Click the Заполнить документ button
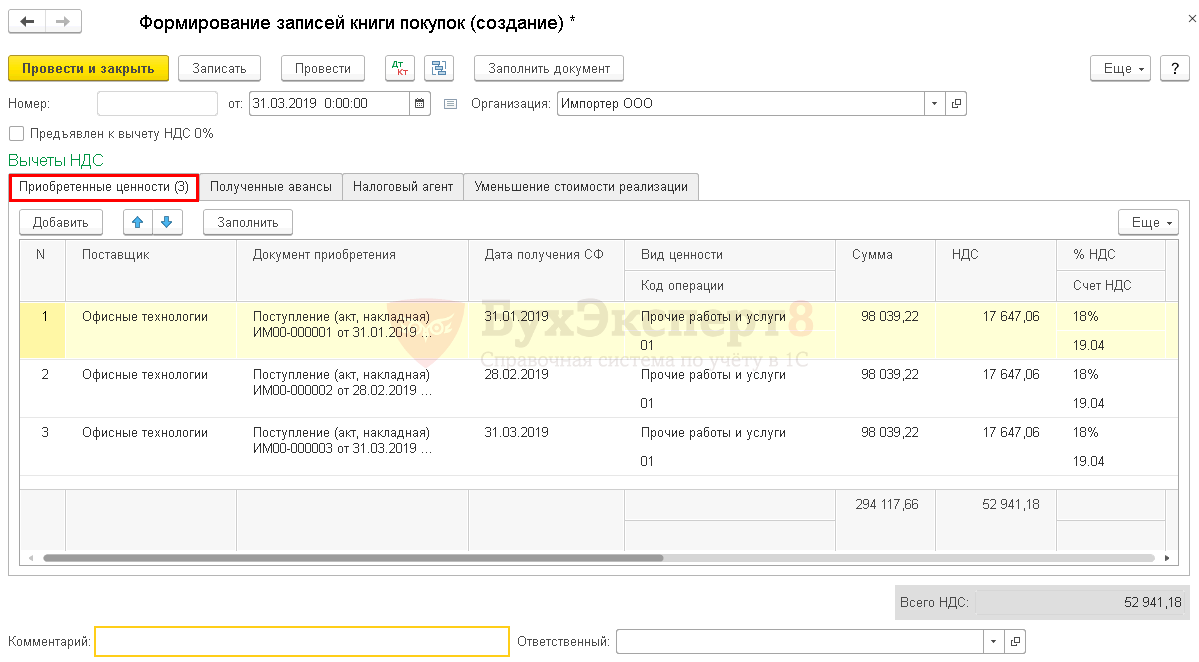This screenshot has height=662, width=1199. (548, 68)
